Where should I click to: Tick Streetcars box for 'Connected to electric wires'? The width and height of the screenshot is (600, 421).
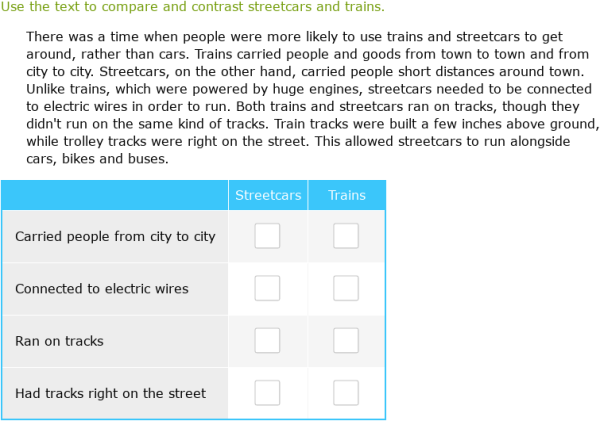tap(267, 288)
